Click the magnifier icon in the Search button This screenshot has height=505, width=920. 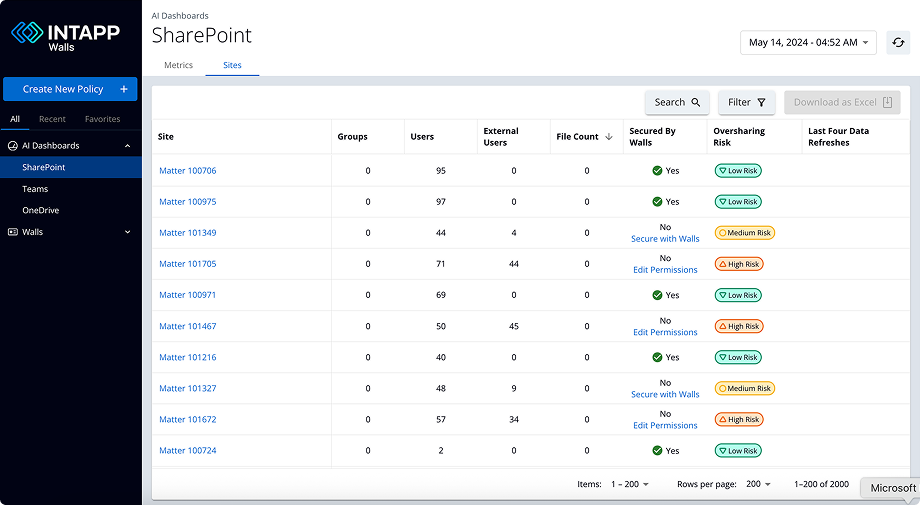point(696,102)
